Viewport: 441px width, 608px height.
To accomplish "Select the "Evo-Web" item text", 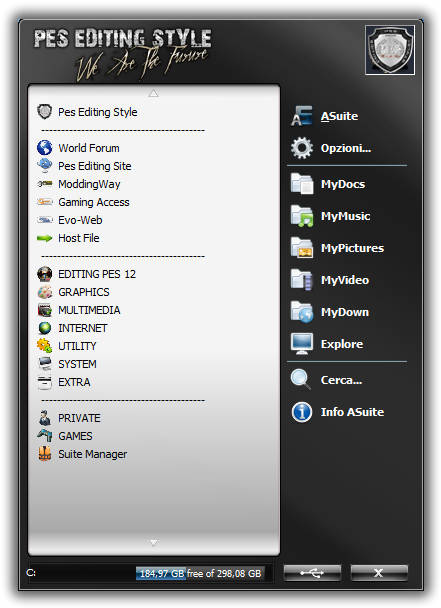I will point(80,220).
